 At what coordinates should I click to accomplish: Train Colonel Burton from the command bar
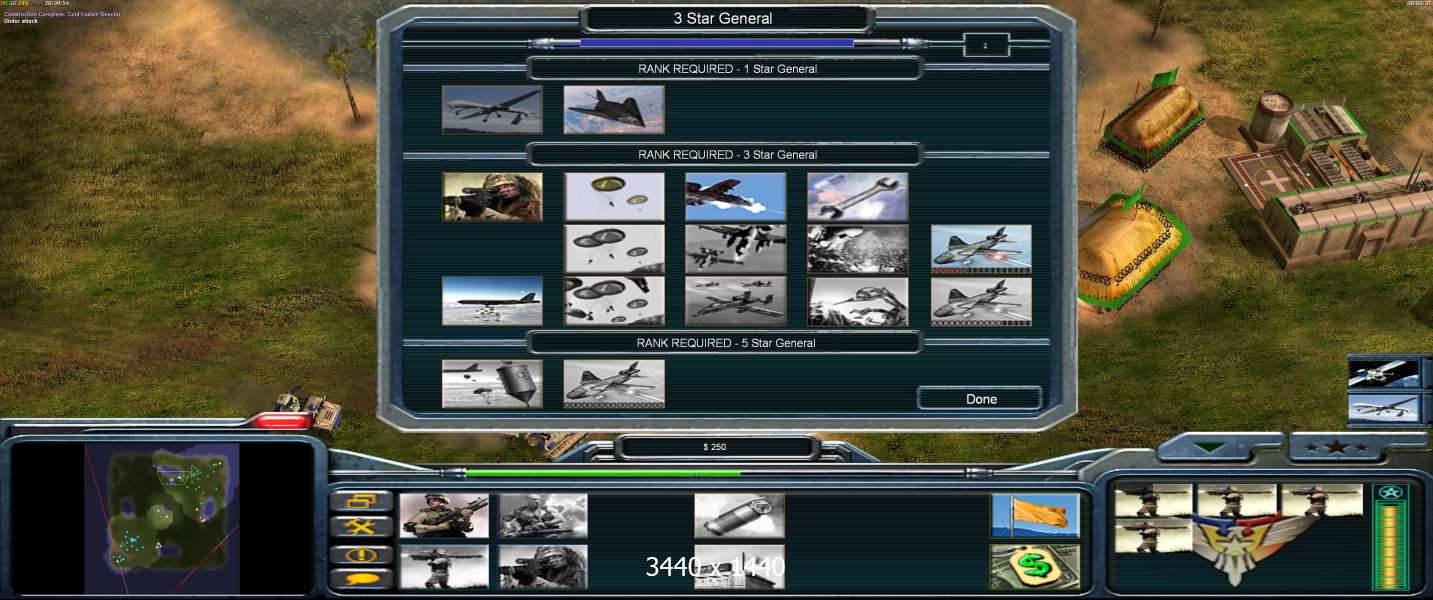pos(543,516)
